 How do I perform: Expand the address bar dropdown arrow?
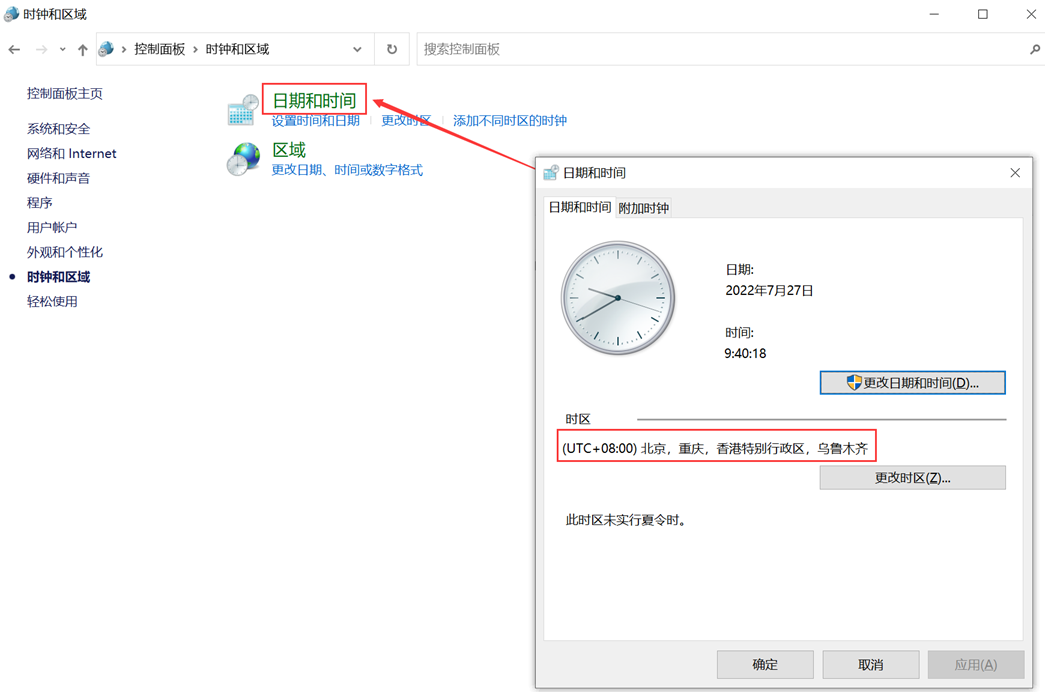356,48
